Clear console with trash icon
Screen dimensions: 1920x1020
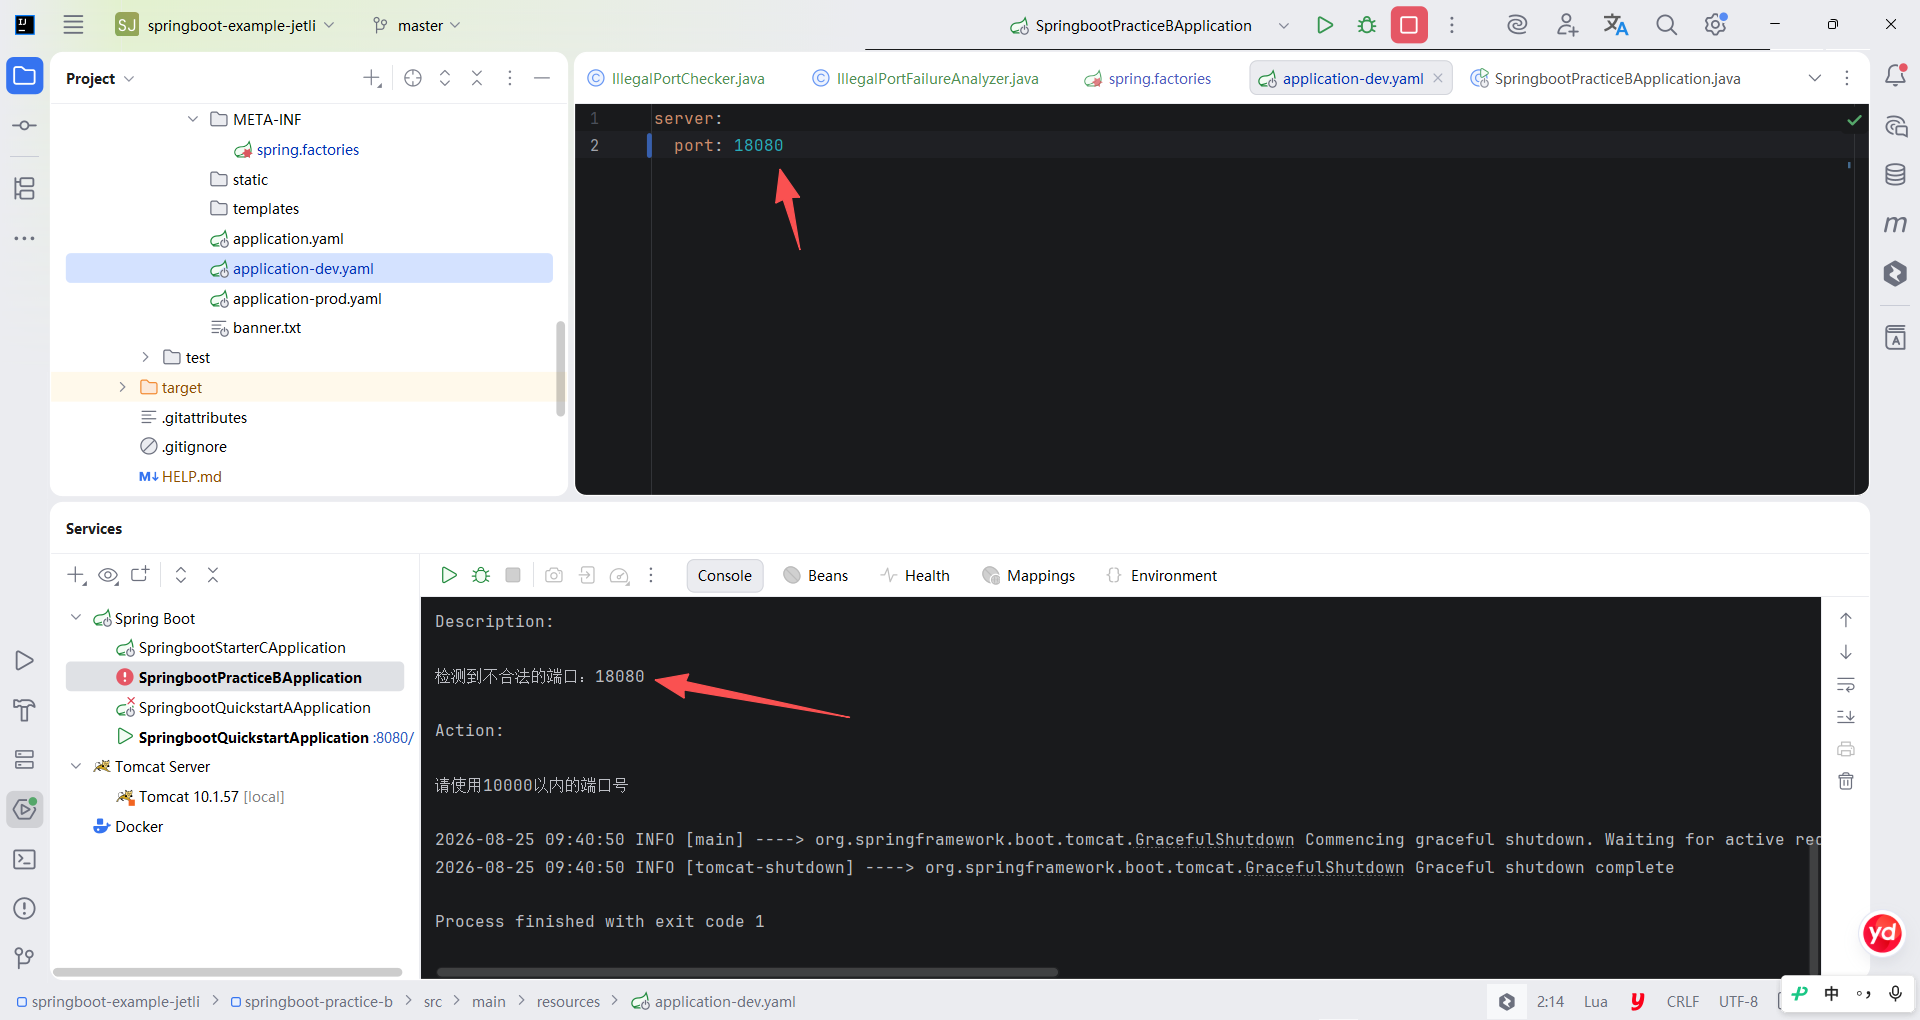click(x=1846, y=781)
